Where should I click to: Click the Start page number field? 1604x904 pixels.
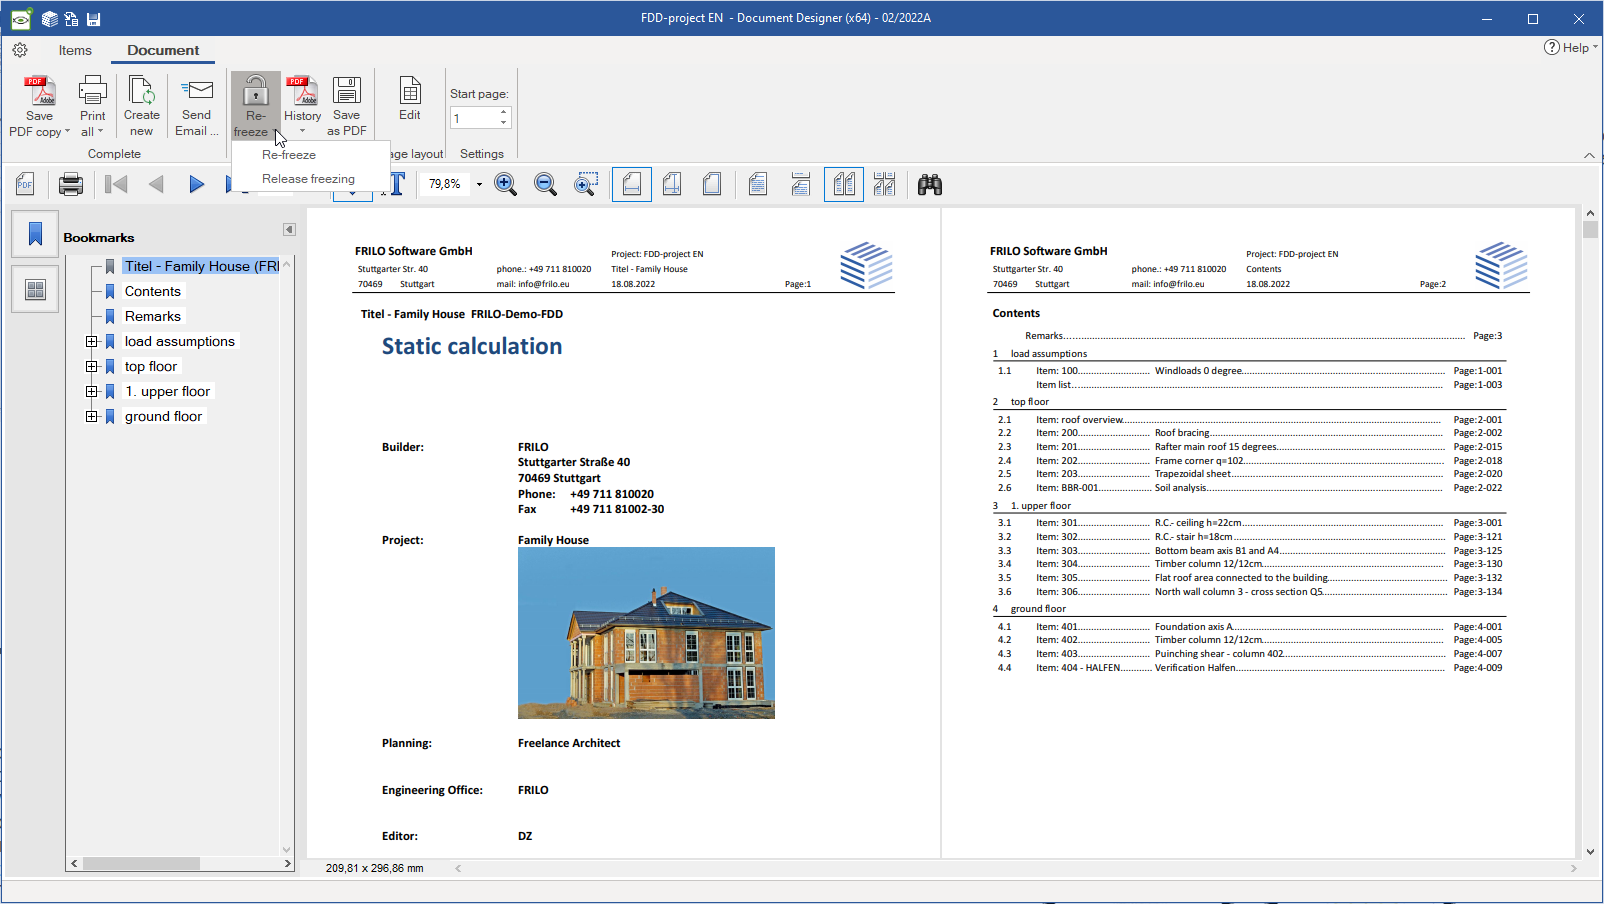473,117
